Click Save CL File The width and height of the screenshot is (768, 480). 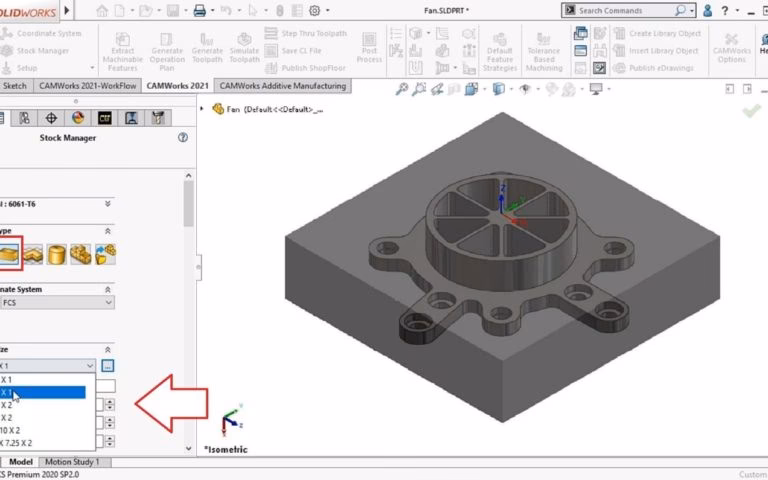293,50
